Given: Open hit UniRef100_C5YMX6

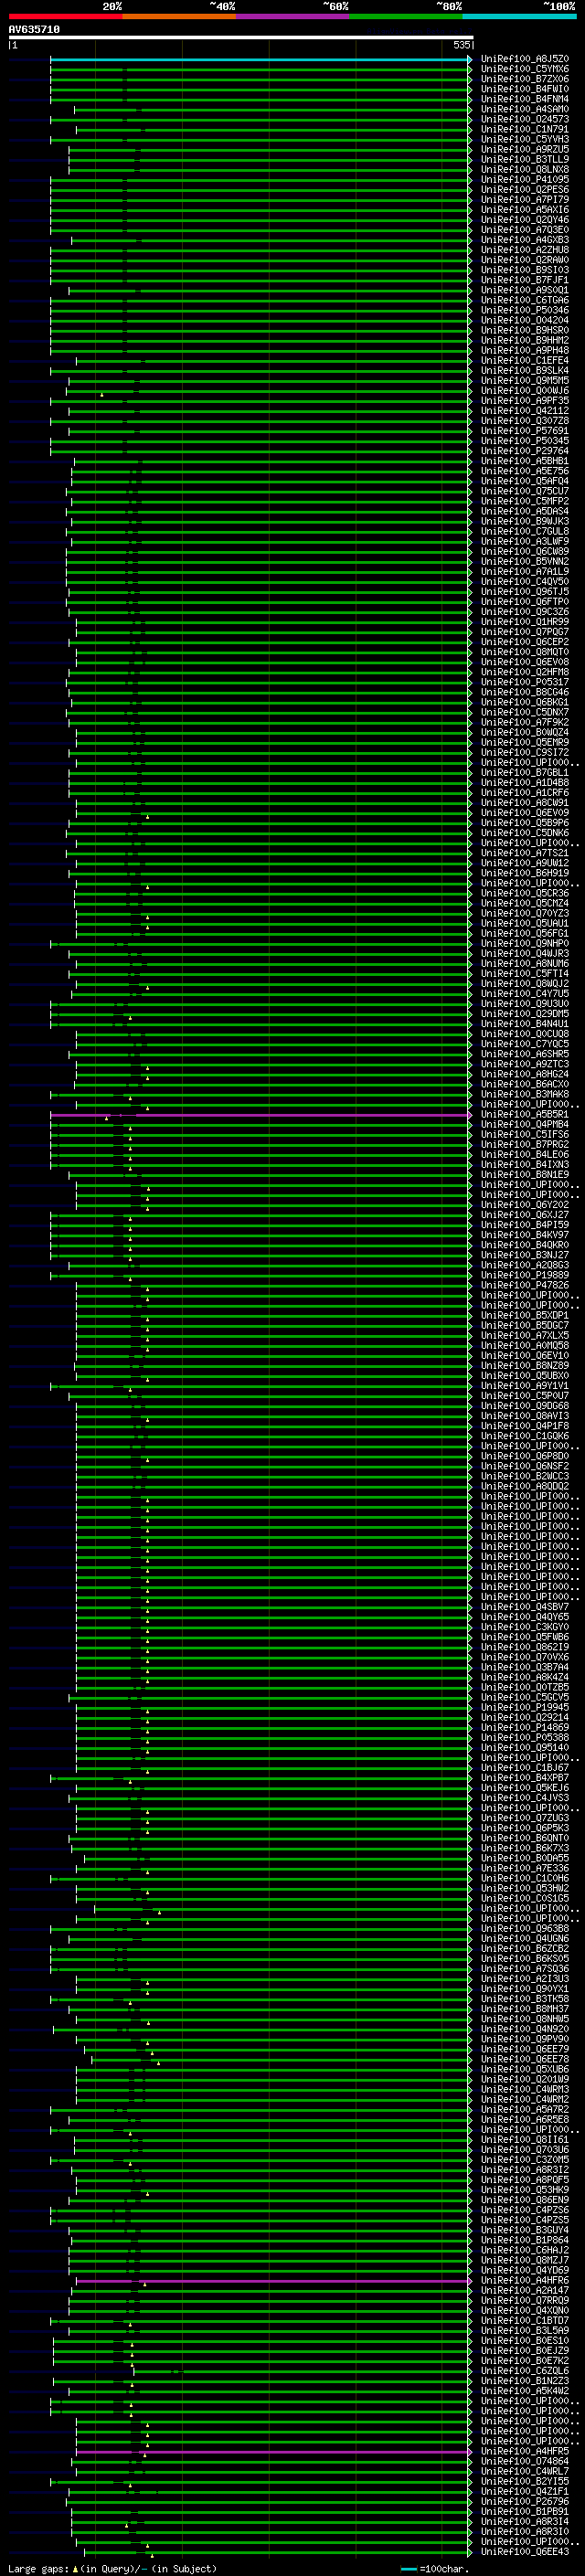Looking at the screenshot, I should click(525, 69).
